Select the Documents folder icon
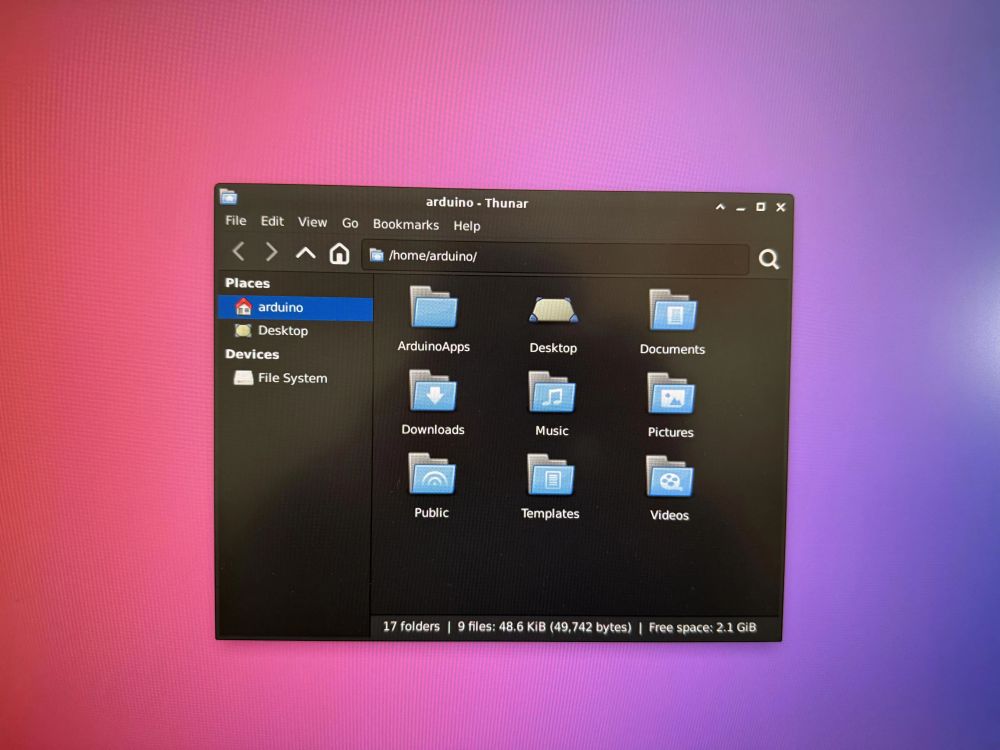 [x=673, y=311]
